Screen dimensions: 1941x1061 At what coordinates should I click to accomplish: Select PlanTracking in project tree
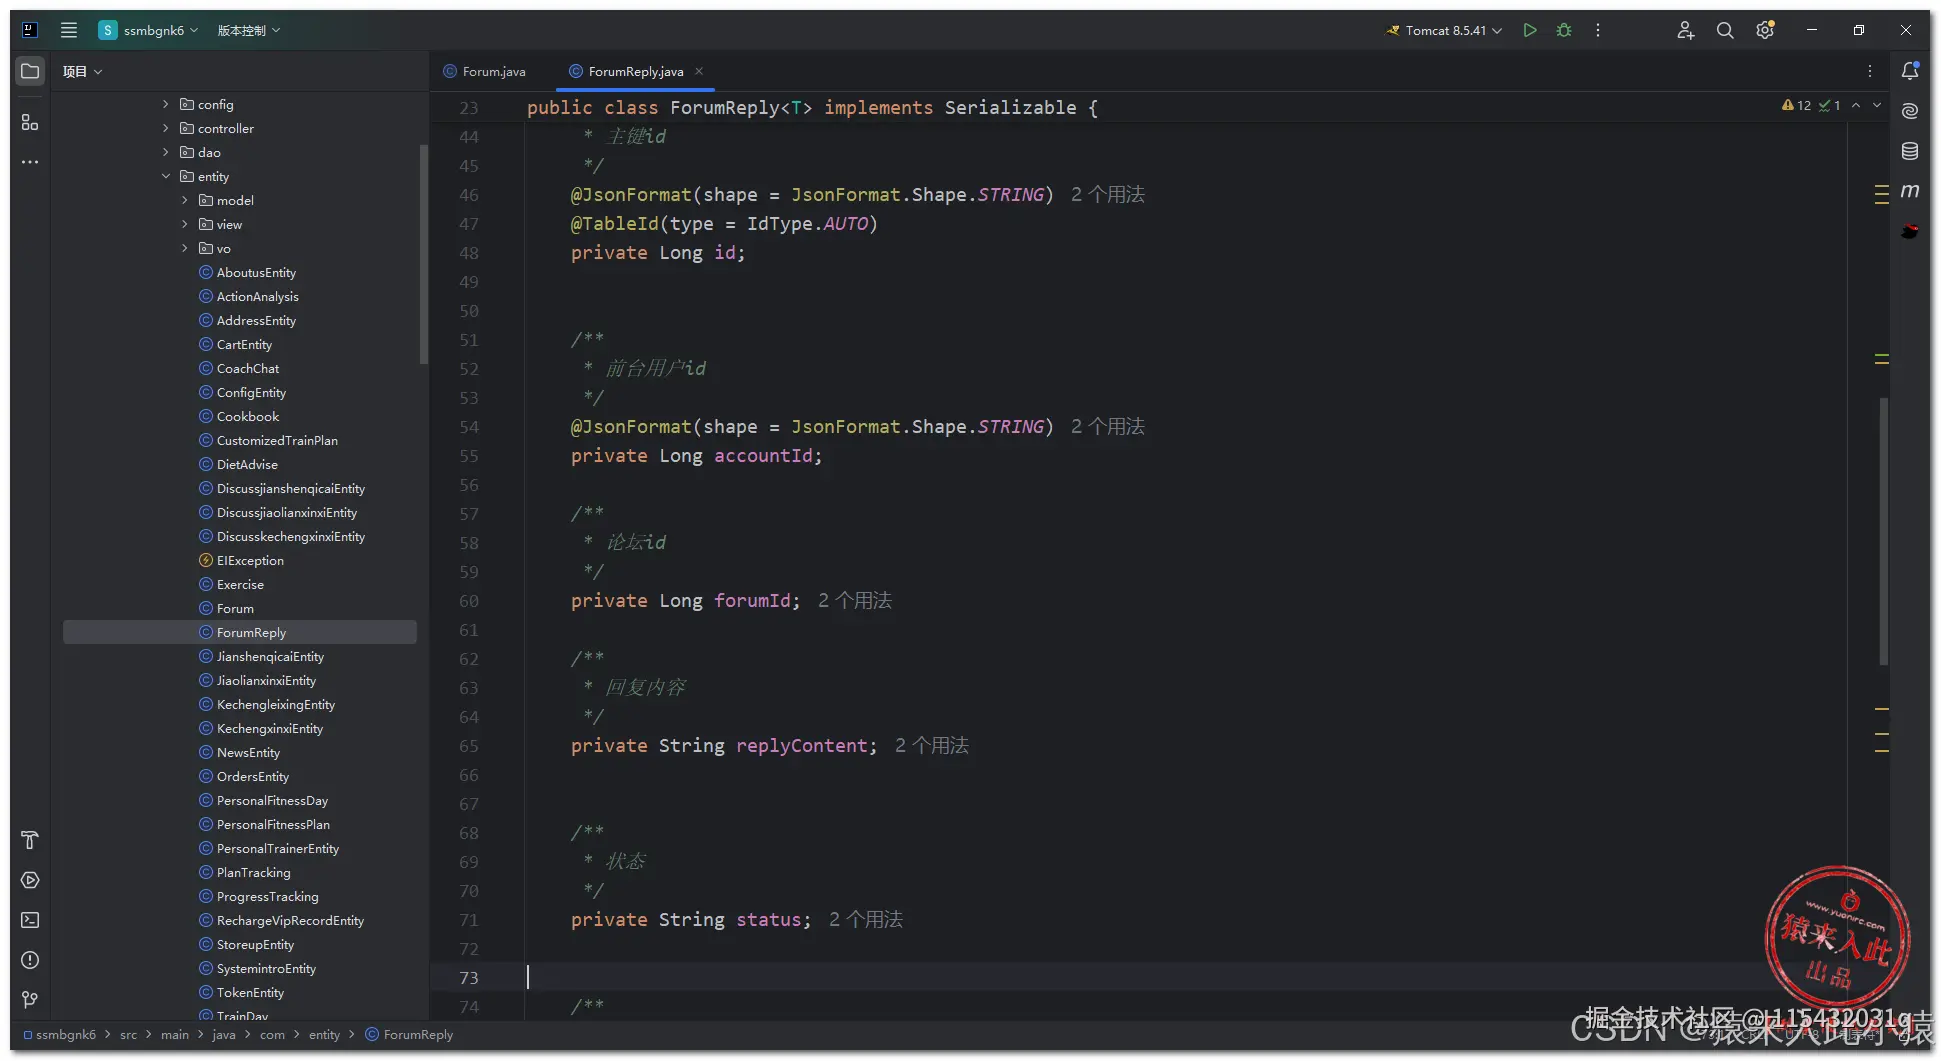tap(253, 872)
